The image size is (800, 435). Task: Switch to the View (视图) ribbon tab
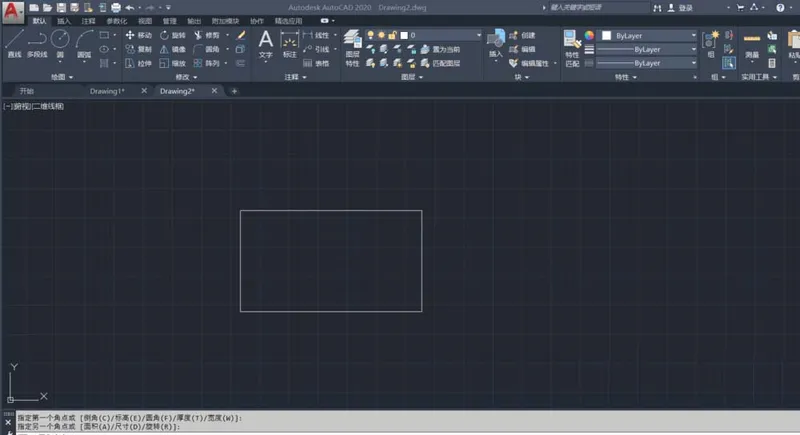[145, 21]
